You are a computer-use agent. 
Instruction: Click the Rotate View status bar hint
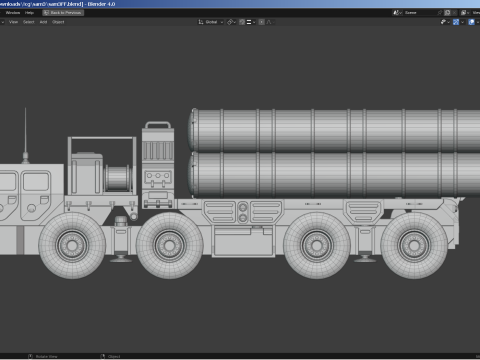[43, 356]
